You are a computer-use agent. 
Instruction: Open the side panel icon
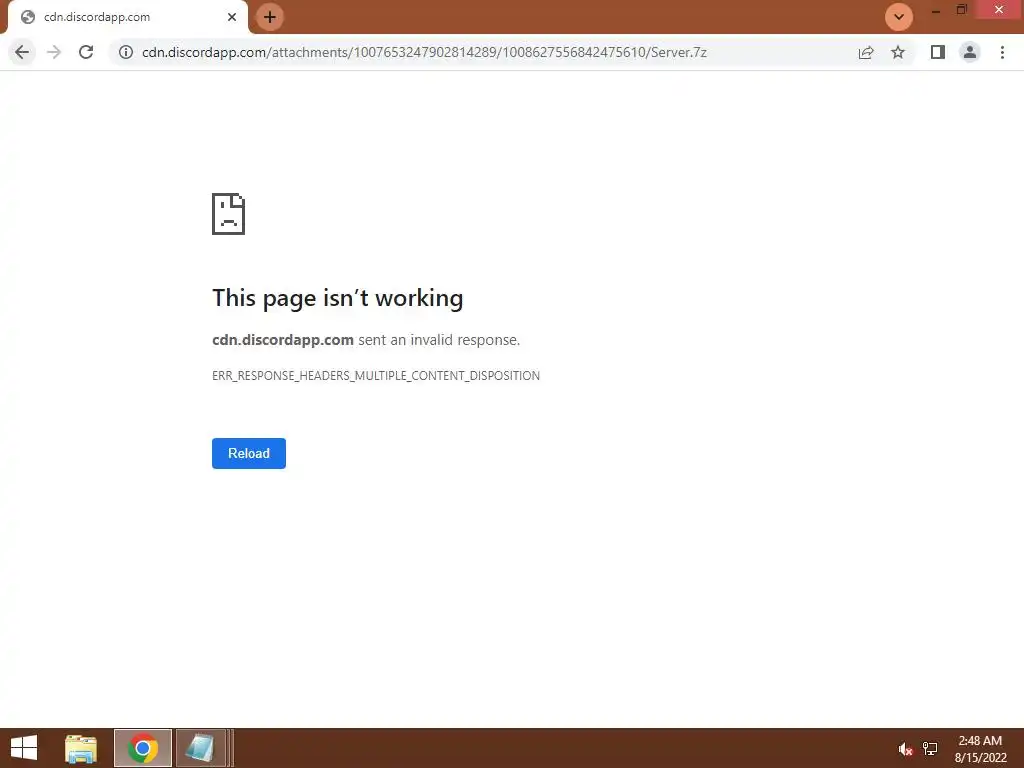click(938, 52)
